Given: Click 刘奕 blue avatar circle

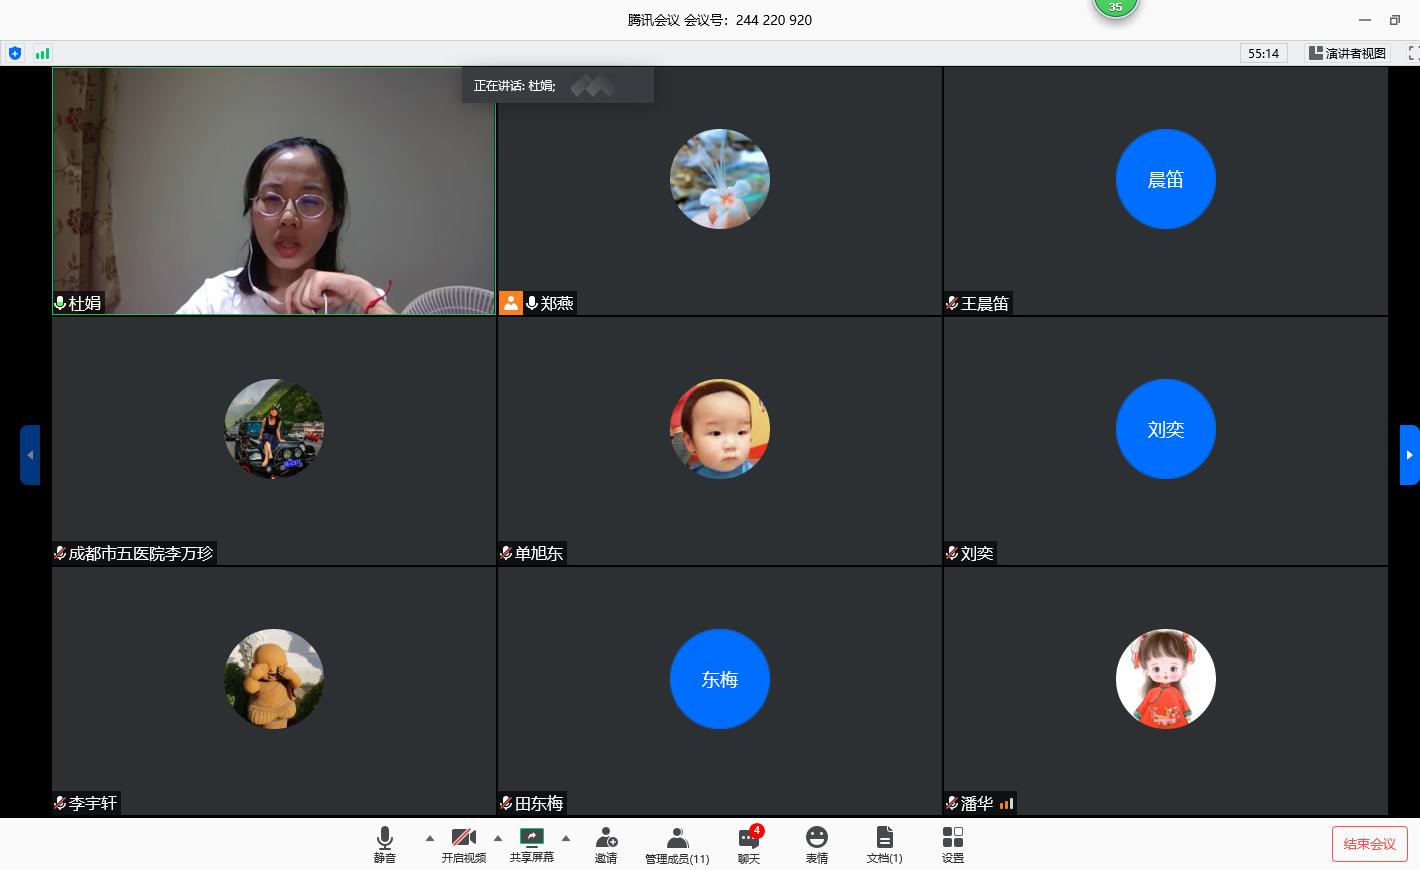Looking at the screenshot, I should (1166, 429).
